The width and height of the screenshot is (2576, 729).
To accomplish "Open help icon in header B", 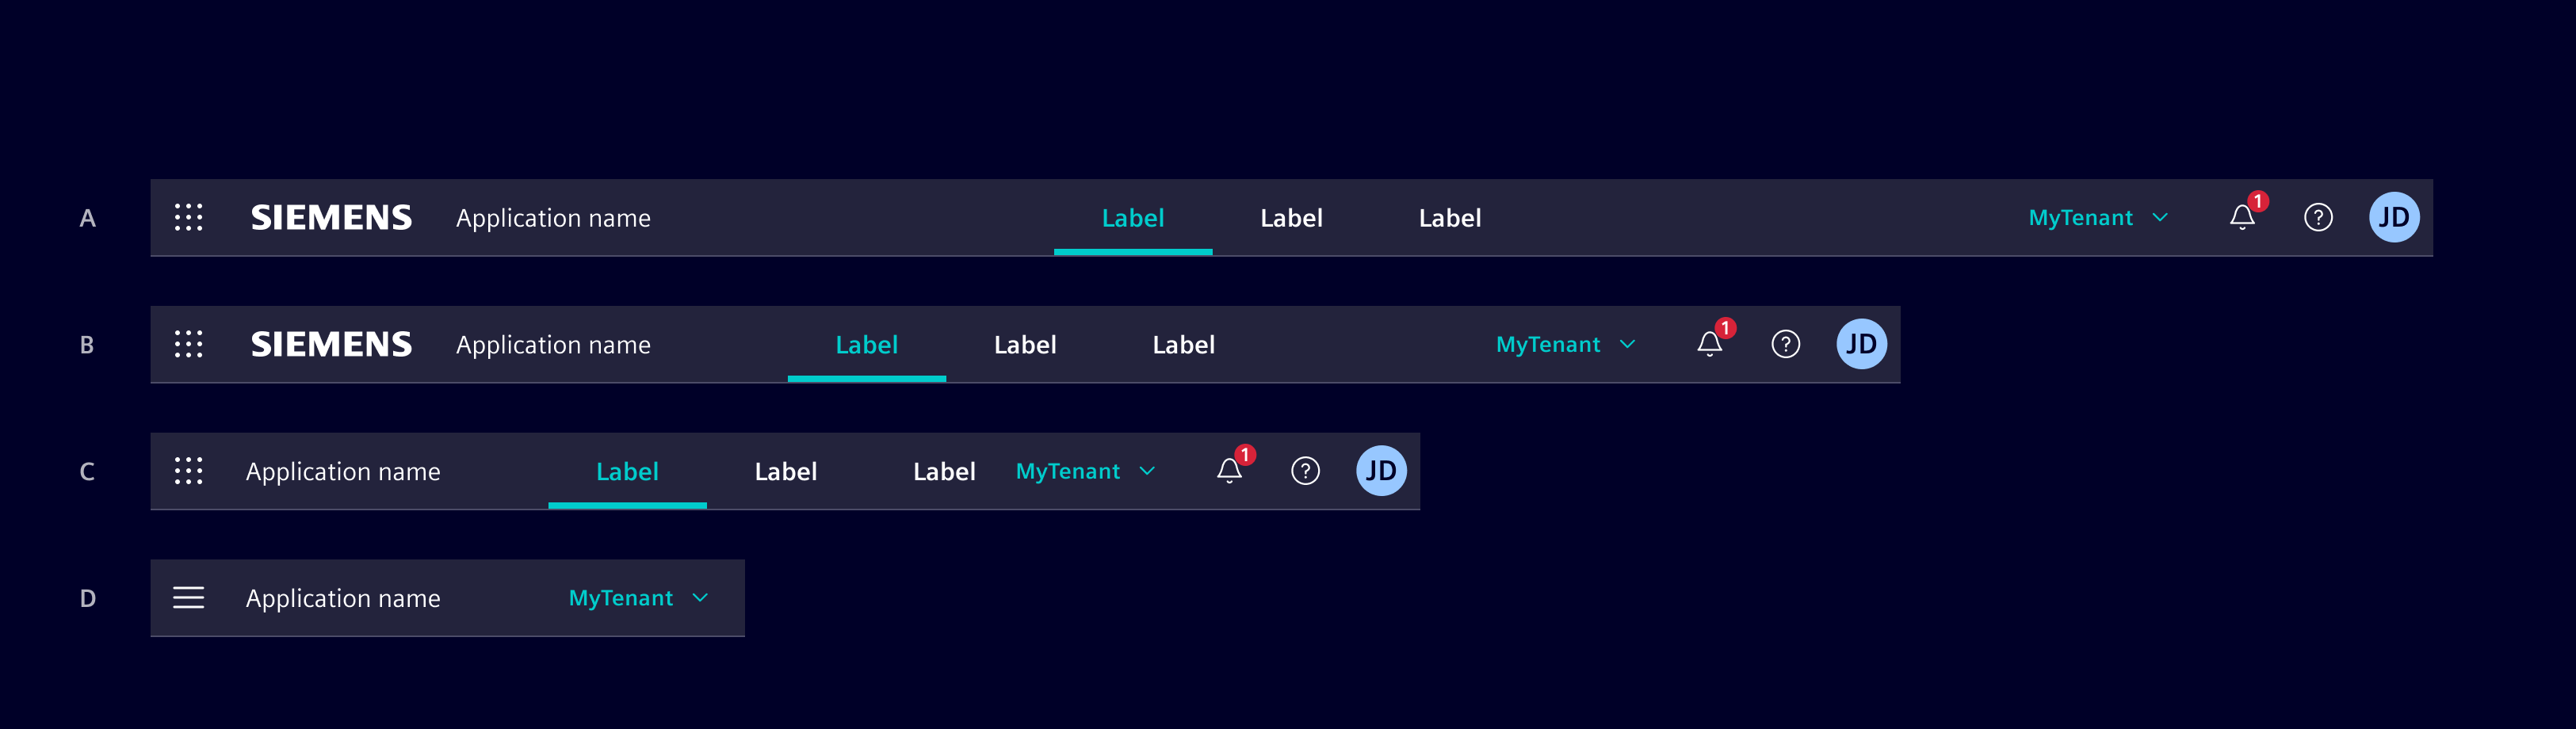I will pos(1785,344).
